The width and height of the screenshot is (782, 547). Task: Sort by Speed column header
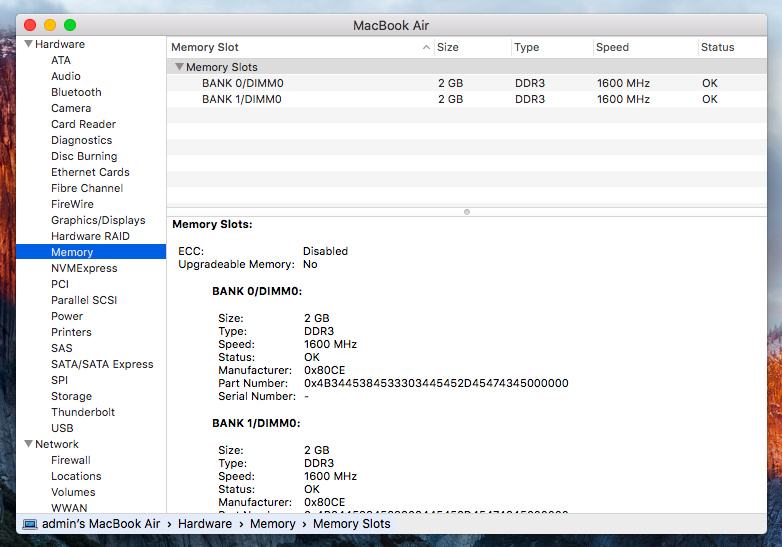point(612,47)
